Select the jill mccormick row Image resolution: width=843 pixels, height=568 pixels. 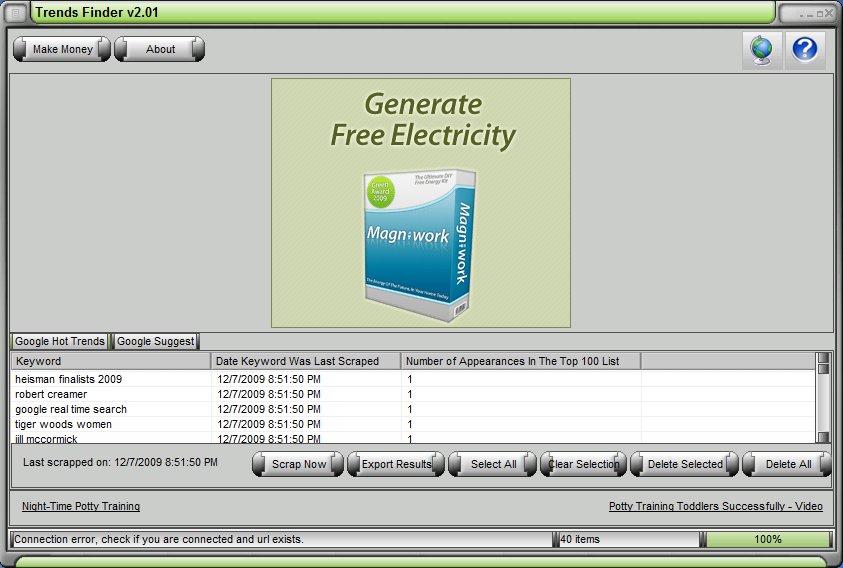(413, 438)
